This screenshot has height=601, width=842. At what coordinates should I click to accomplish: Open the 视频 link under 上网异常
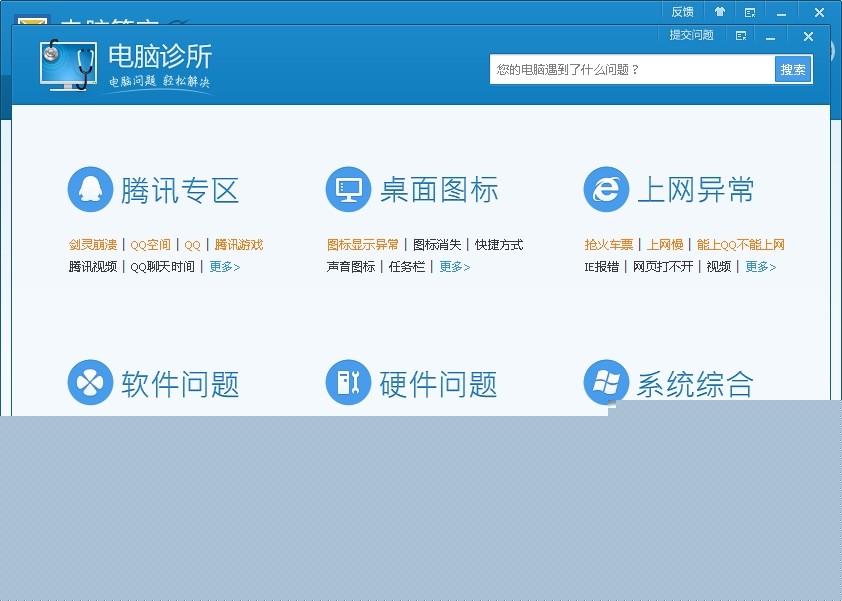(x=718, y=266)
